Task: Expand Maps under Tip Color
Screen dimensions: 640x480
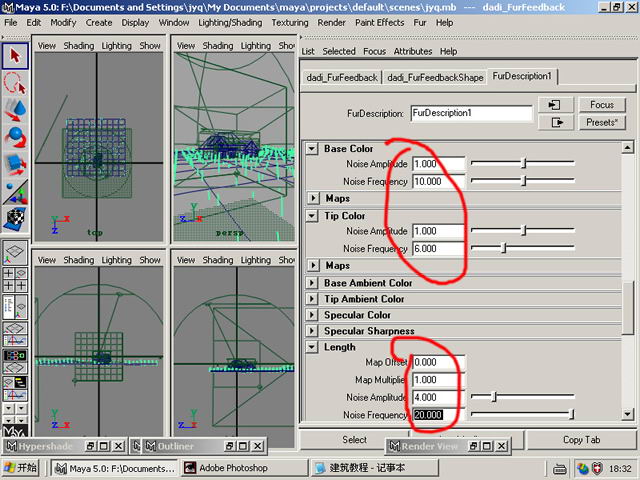Action: tap(313, 266)
